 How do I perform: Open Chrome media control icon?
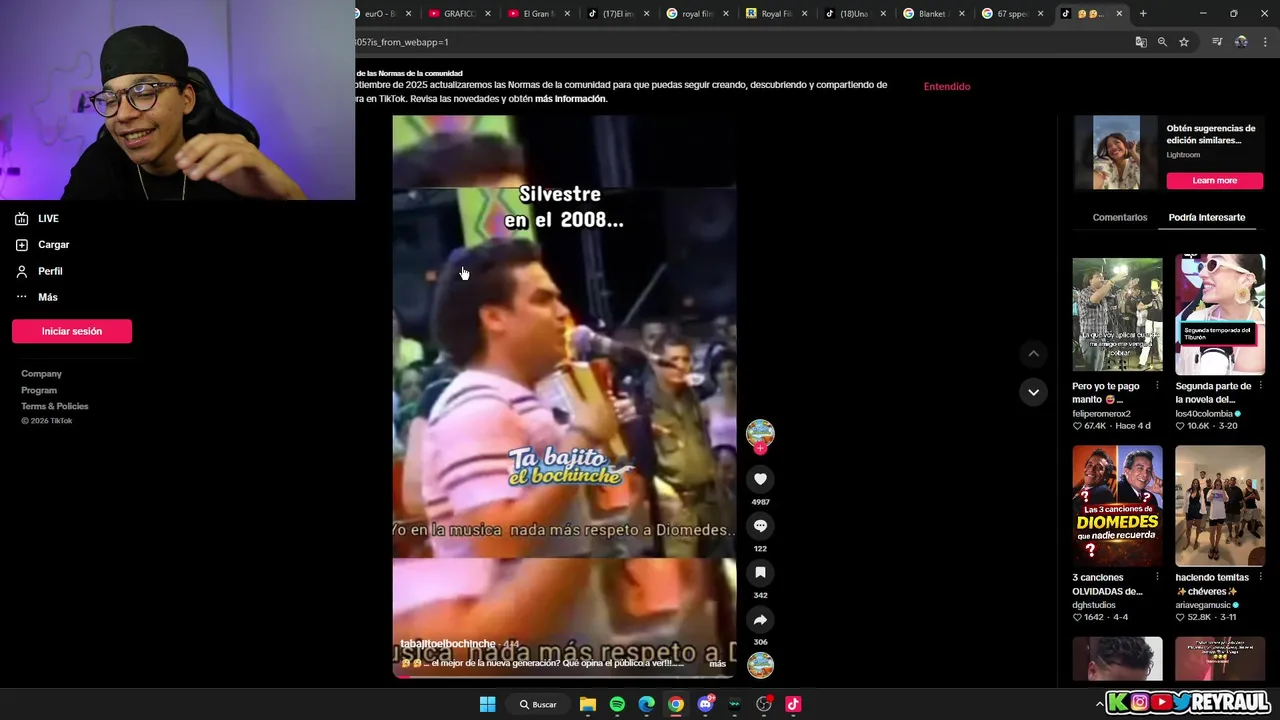click(1217, 42)
